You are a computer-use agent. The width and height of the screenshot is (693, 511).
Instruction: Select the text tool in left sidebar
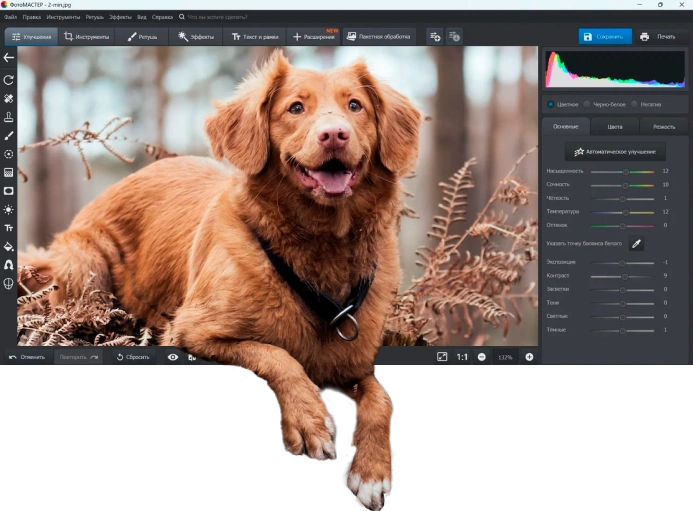[9, 228]
